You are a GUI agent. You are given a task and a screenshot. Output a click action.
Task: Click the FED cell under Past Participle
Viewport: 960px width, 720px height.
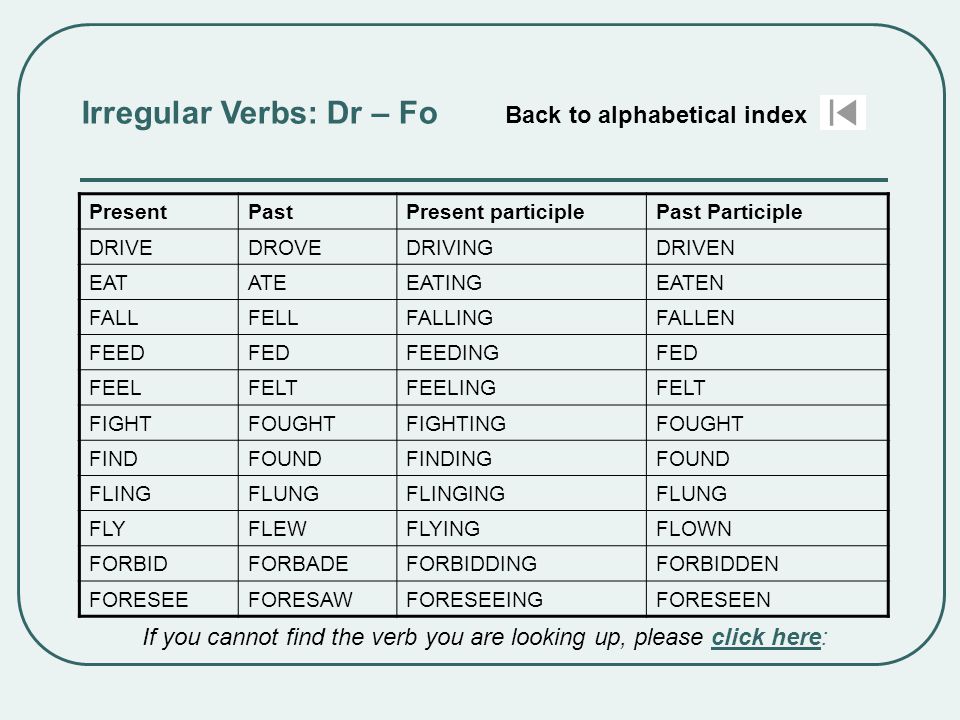(767, 353)
